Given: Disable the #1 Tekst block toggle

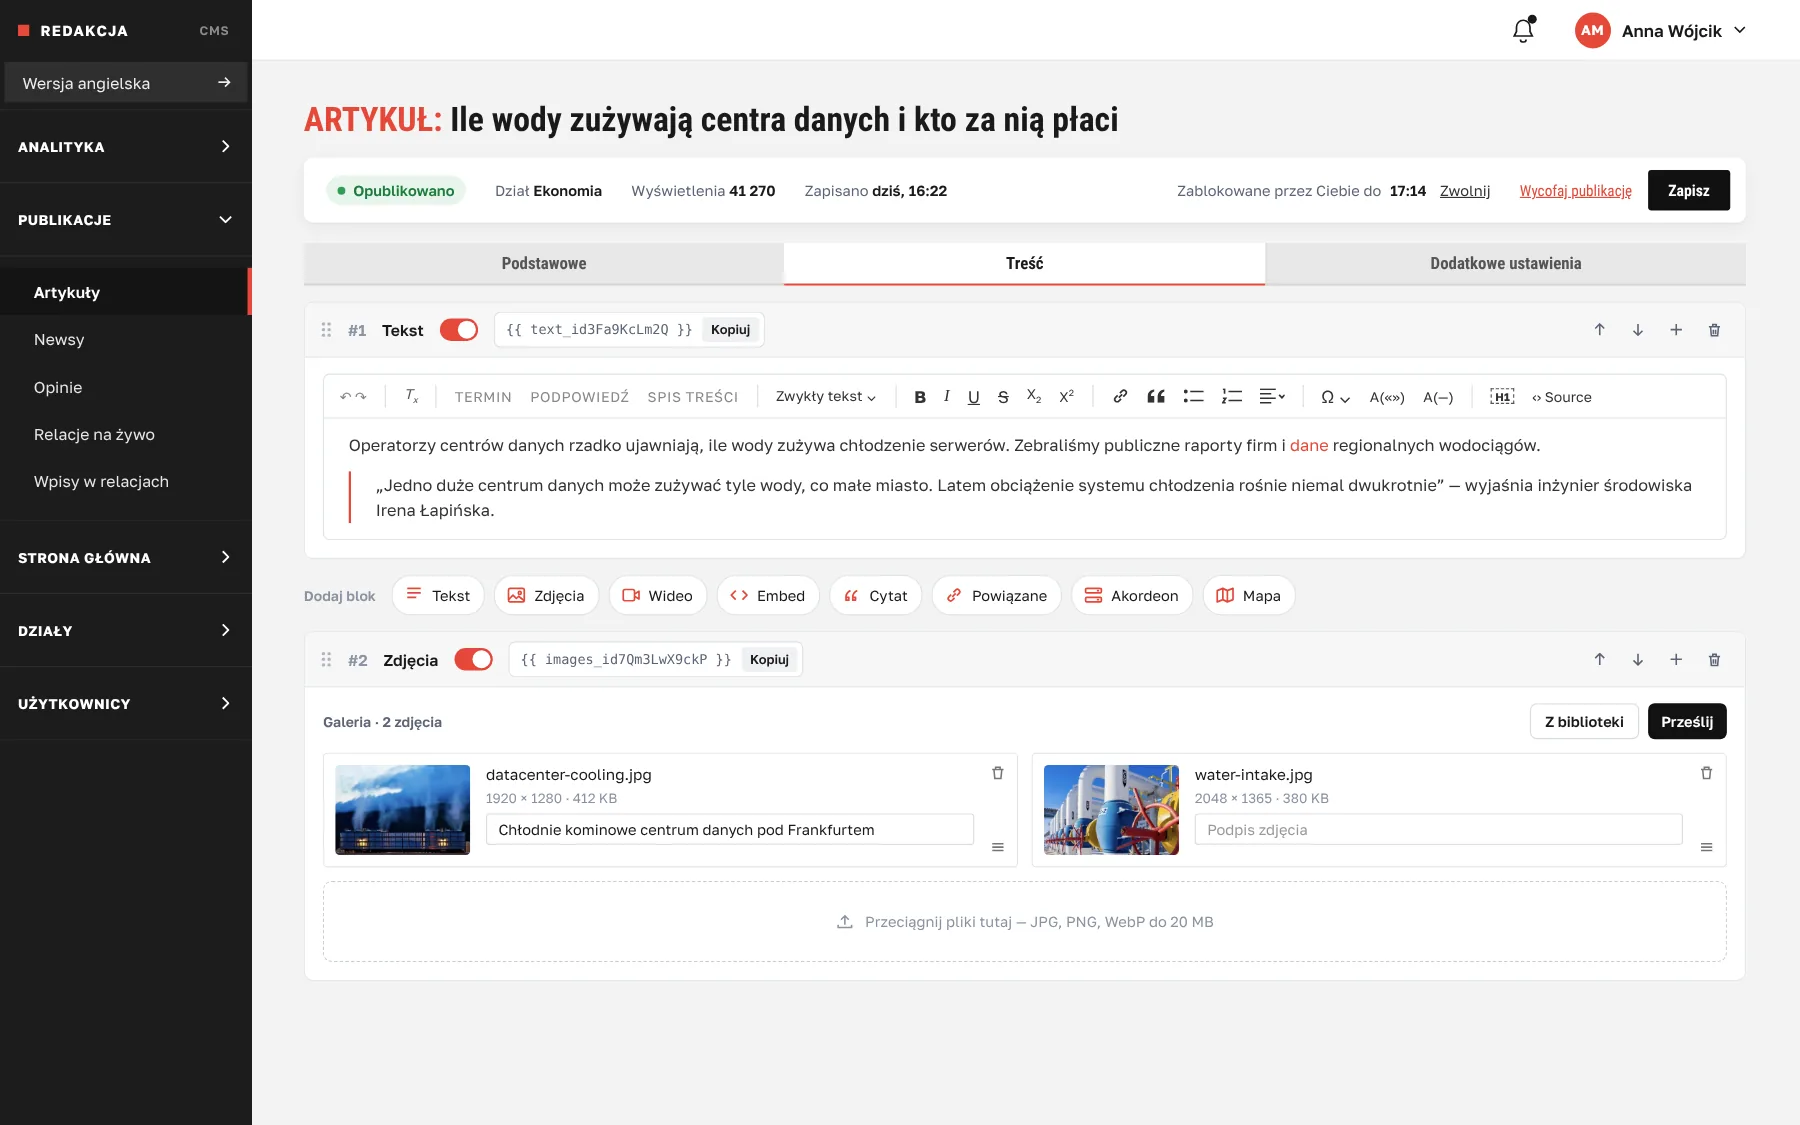Looking at the screenshot, I should [459, 330].
